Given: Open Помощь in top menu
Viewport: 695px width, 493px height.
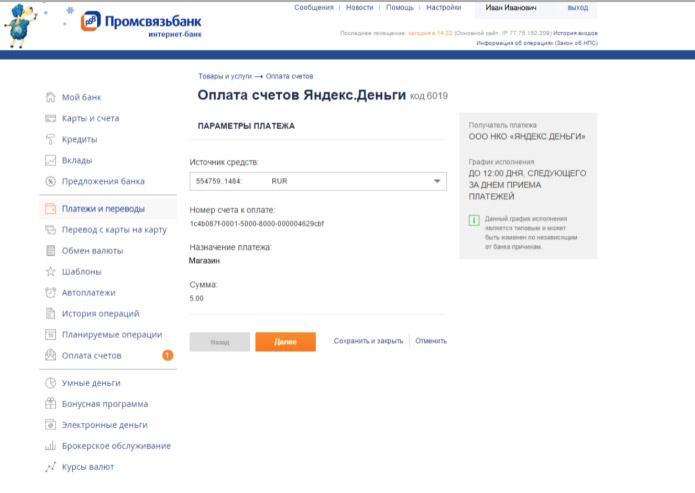Looking at the screenshot, I should (400, 8).
